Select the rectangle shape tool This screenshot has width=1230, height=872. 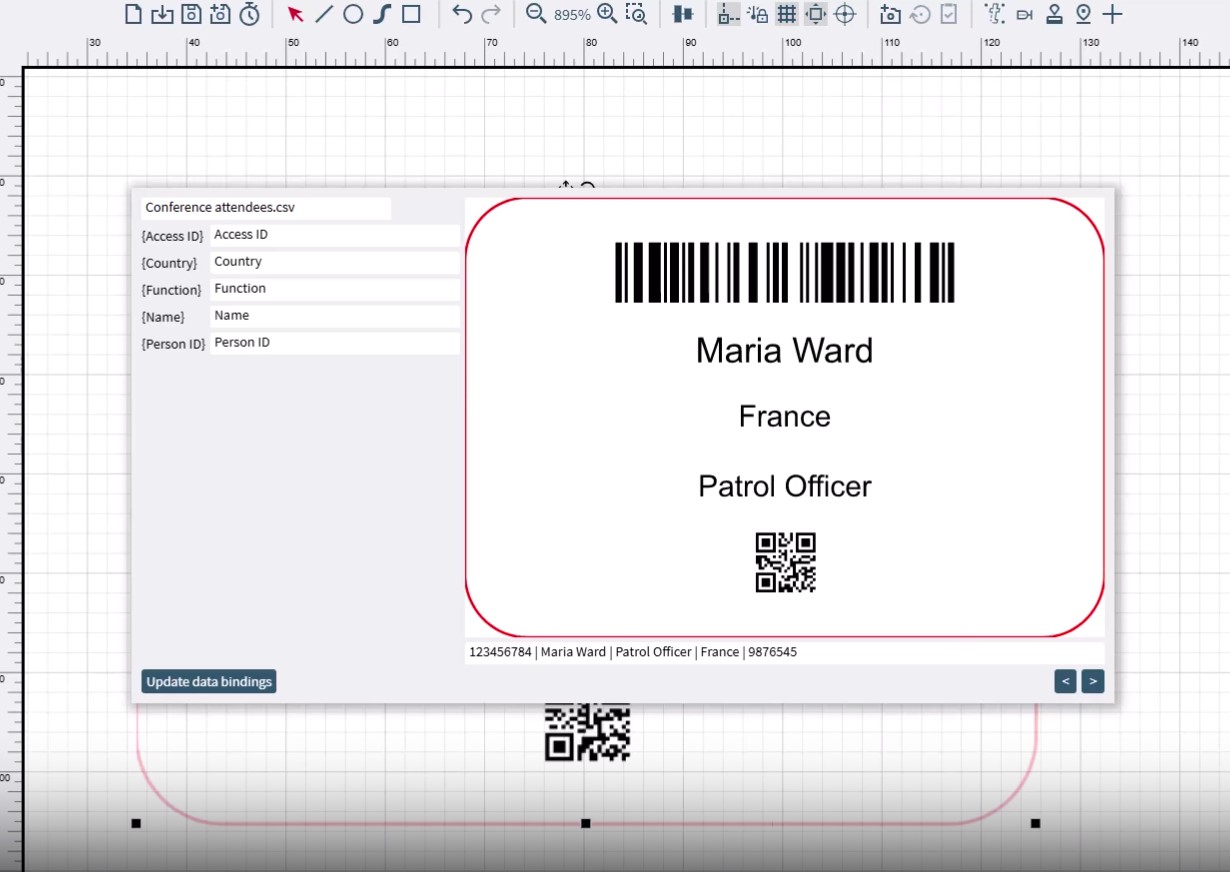click(x=411, y=14)
